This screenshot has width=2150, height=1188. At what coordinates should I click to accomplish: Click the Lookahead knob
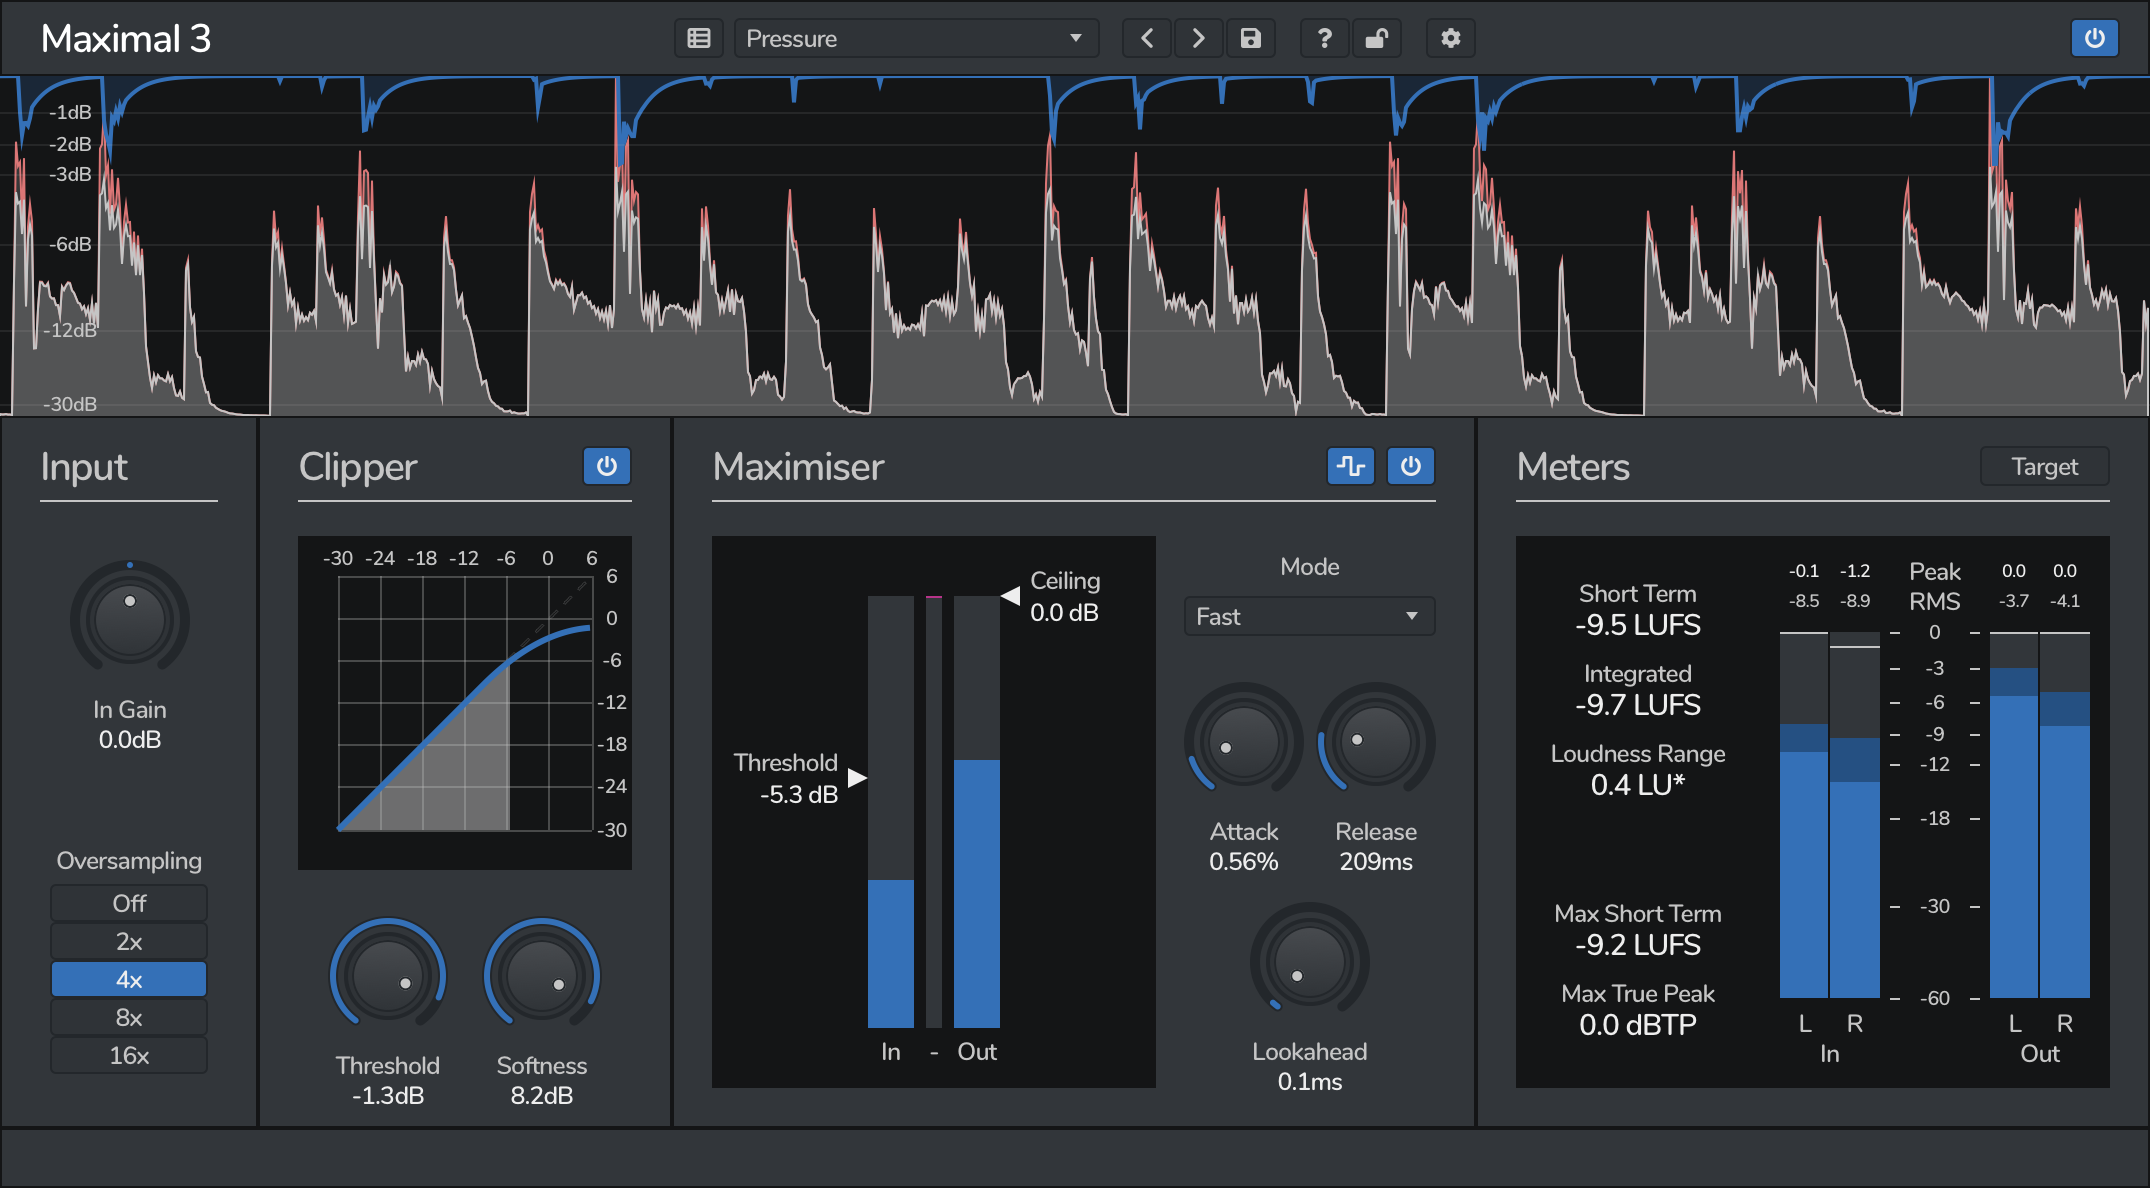click(x=1309, y=962)
